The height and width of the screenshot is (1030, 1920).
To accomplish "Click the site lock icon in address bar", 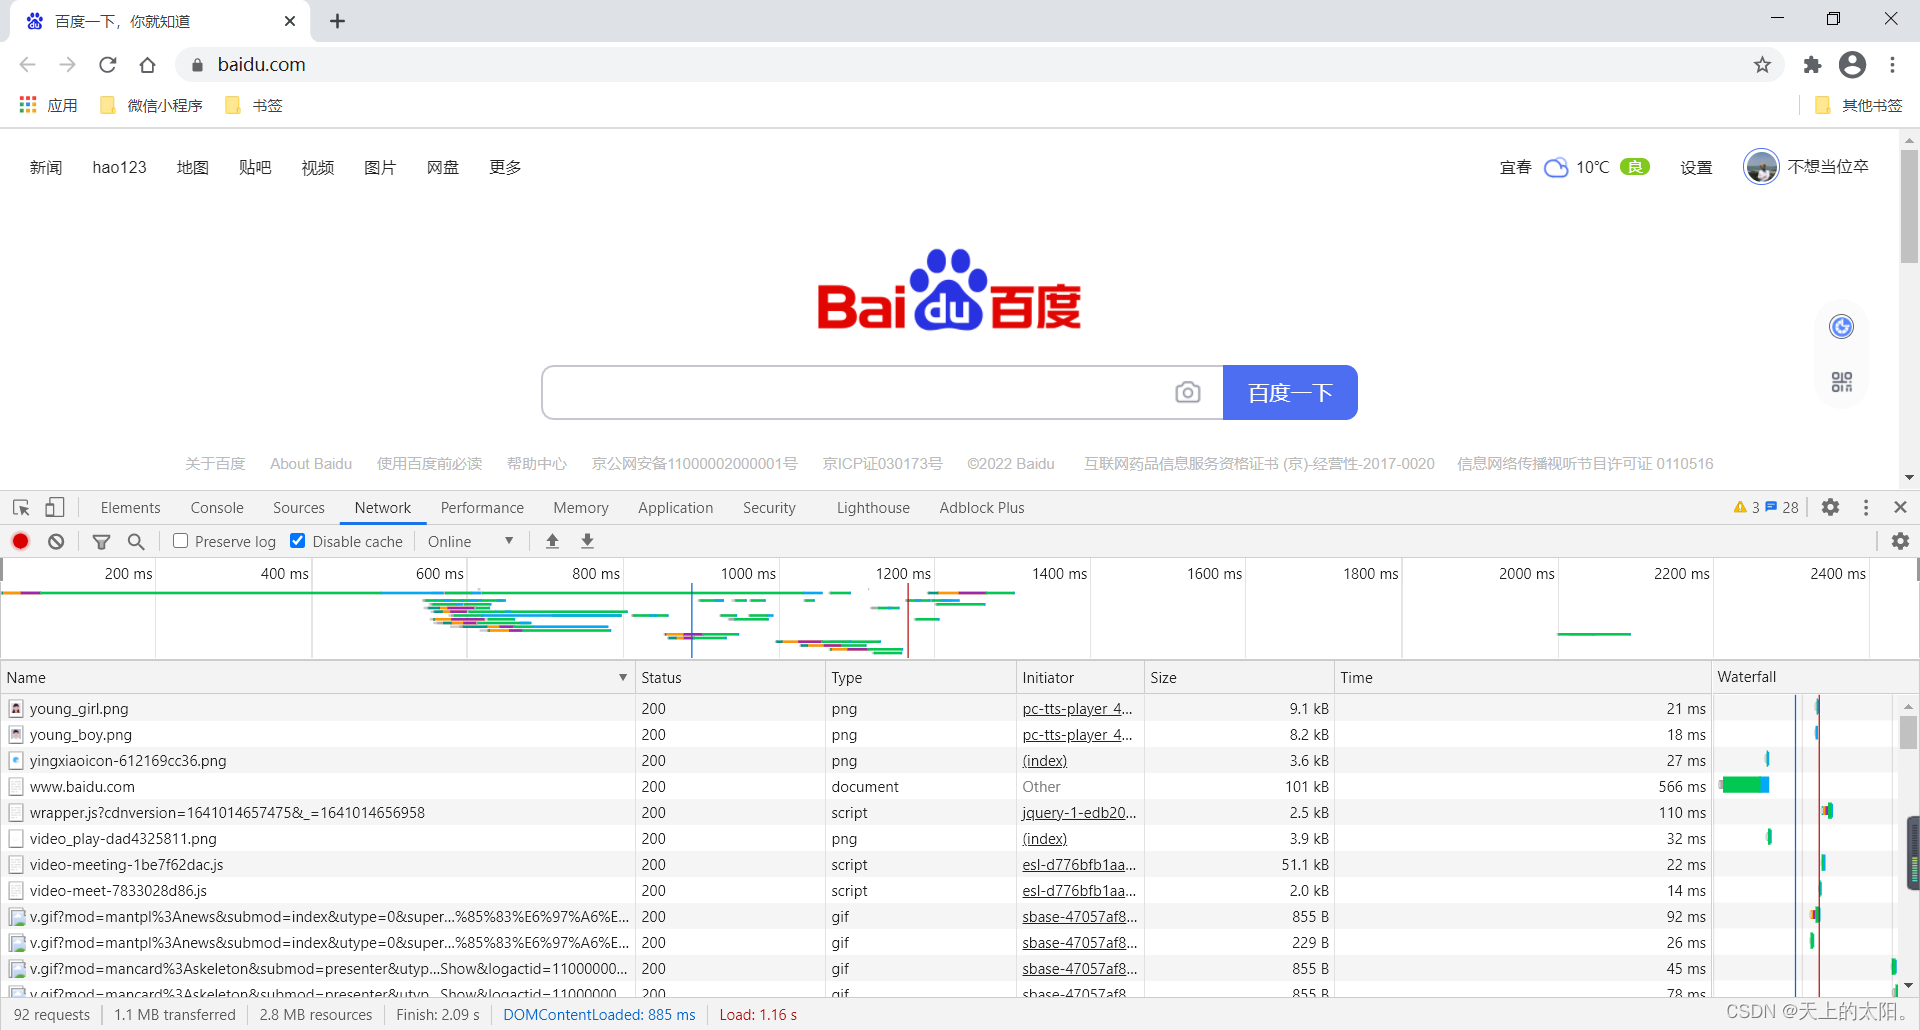I will point(197,65).
